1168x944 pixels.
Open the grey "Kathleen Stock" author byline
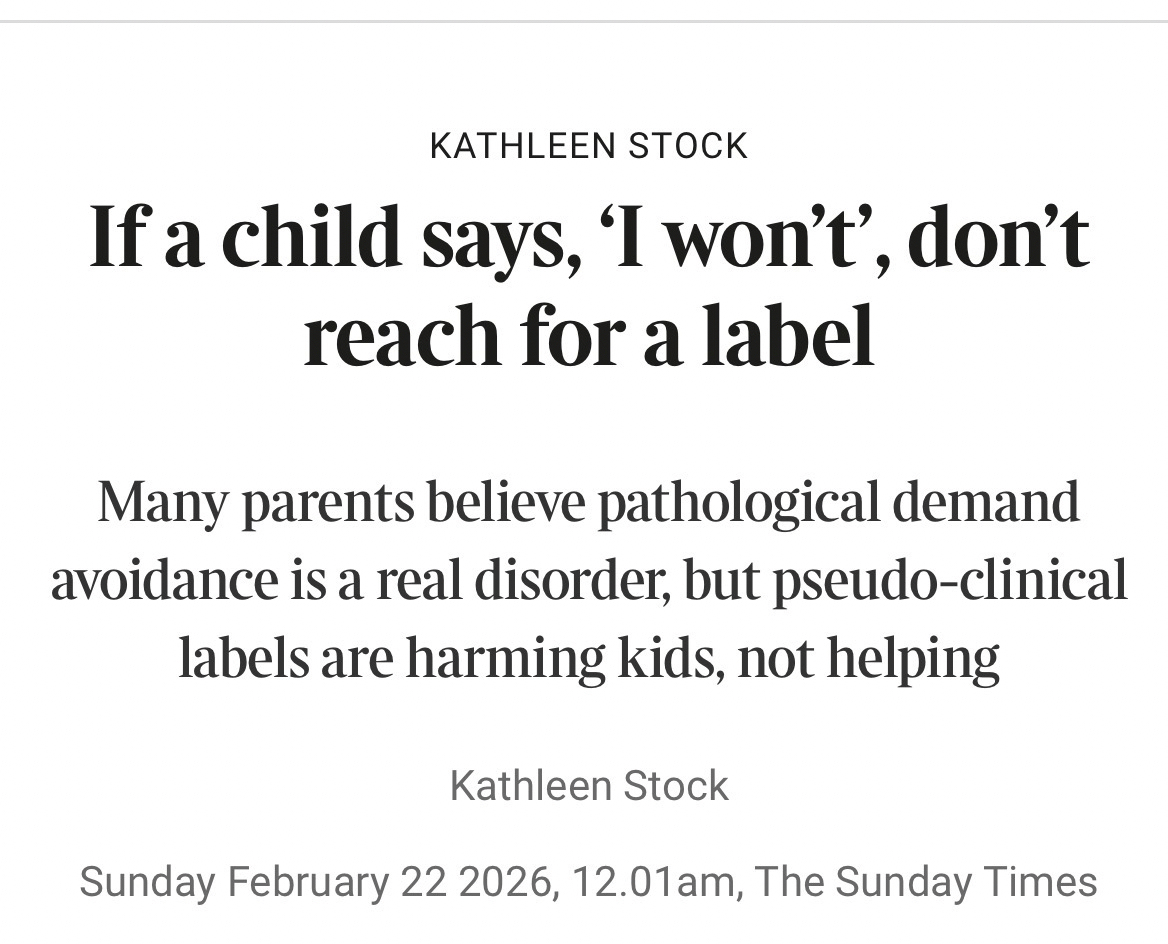(x=589, y=786)
